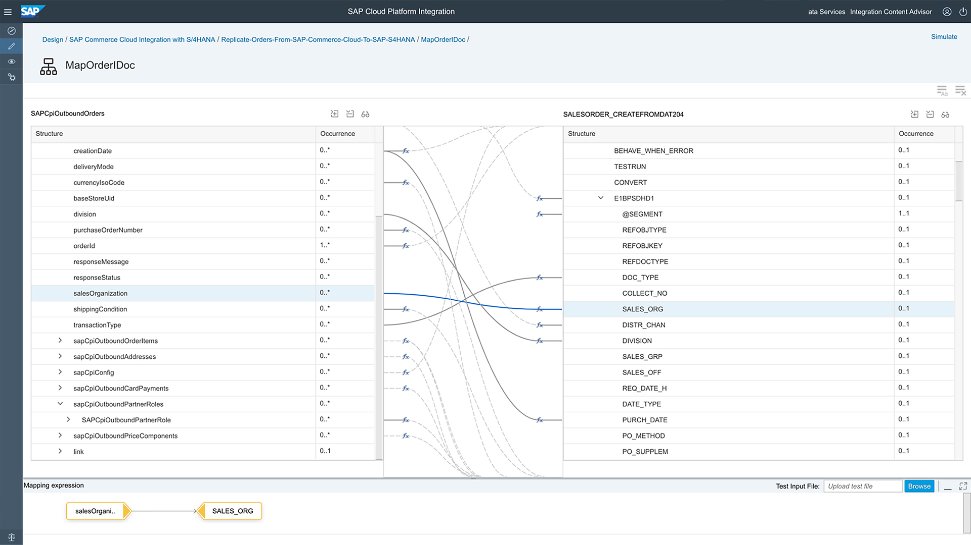Open the Monitor eye sidebar icon
The height and width of the screenshot is (545, 971).
pyautogui.click(x=11, y=61)
